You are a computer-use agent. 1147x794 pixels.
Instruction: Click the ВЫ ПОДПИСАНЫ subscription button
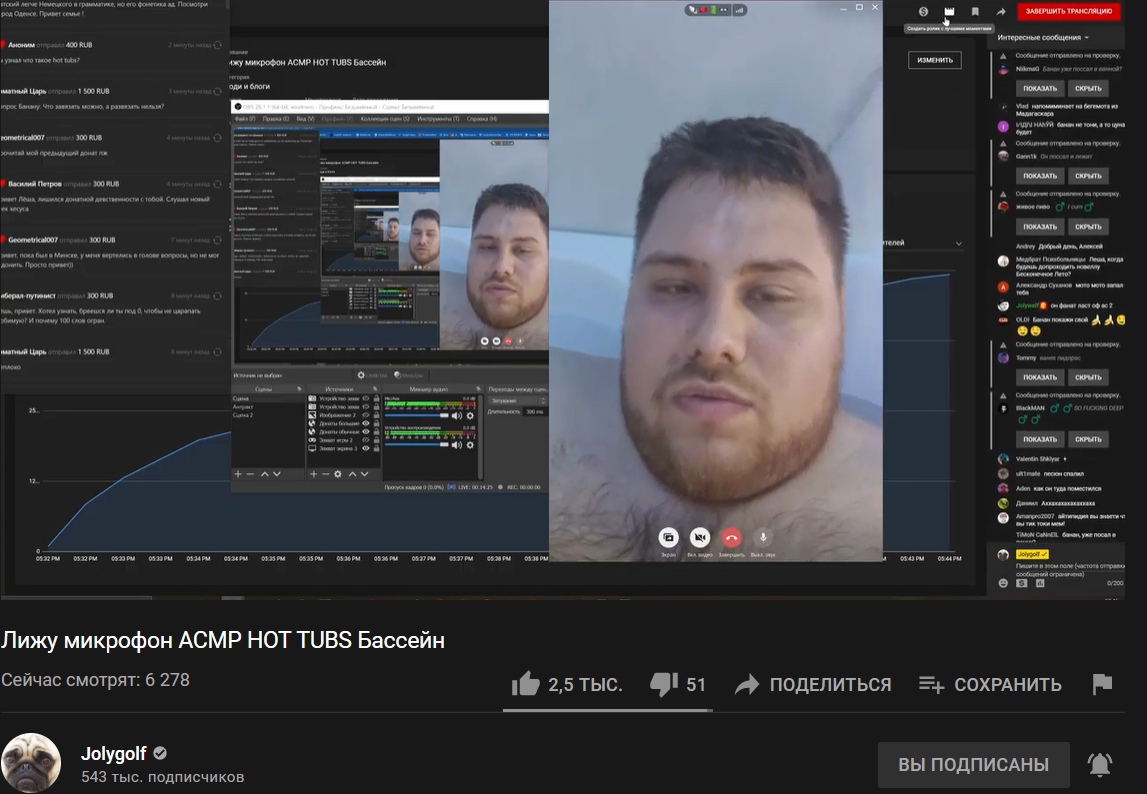pyautogui.click(x=974, y=765)
